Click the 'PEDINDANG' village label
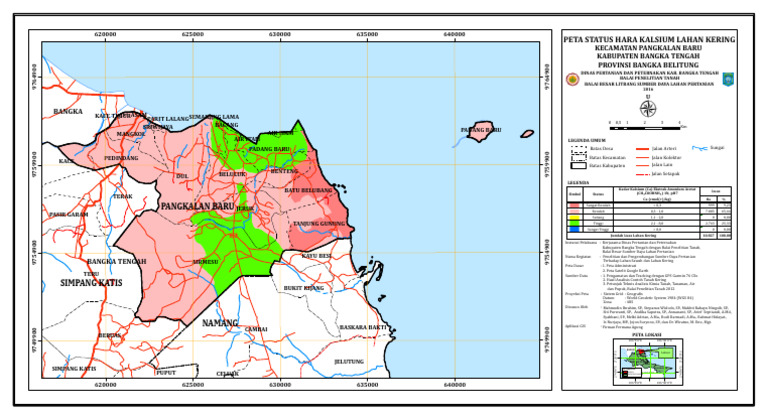The image size is (768, 419). [x=121, y=158]
